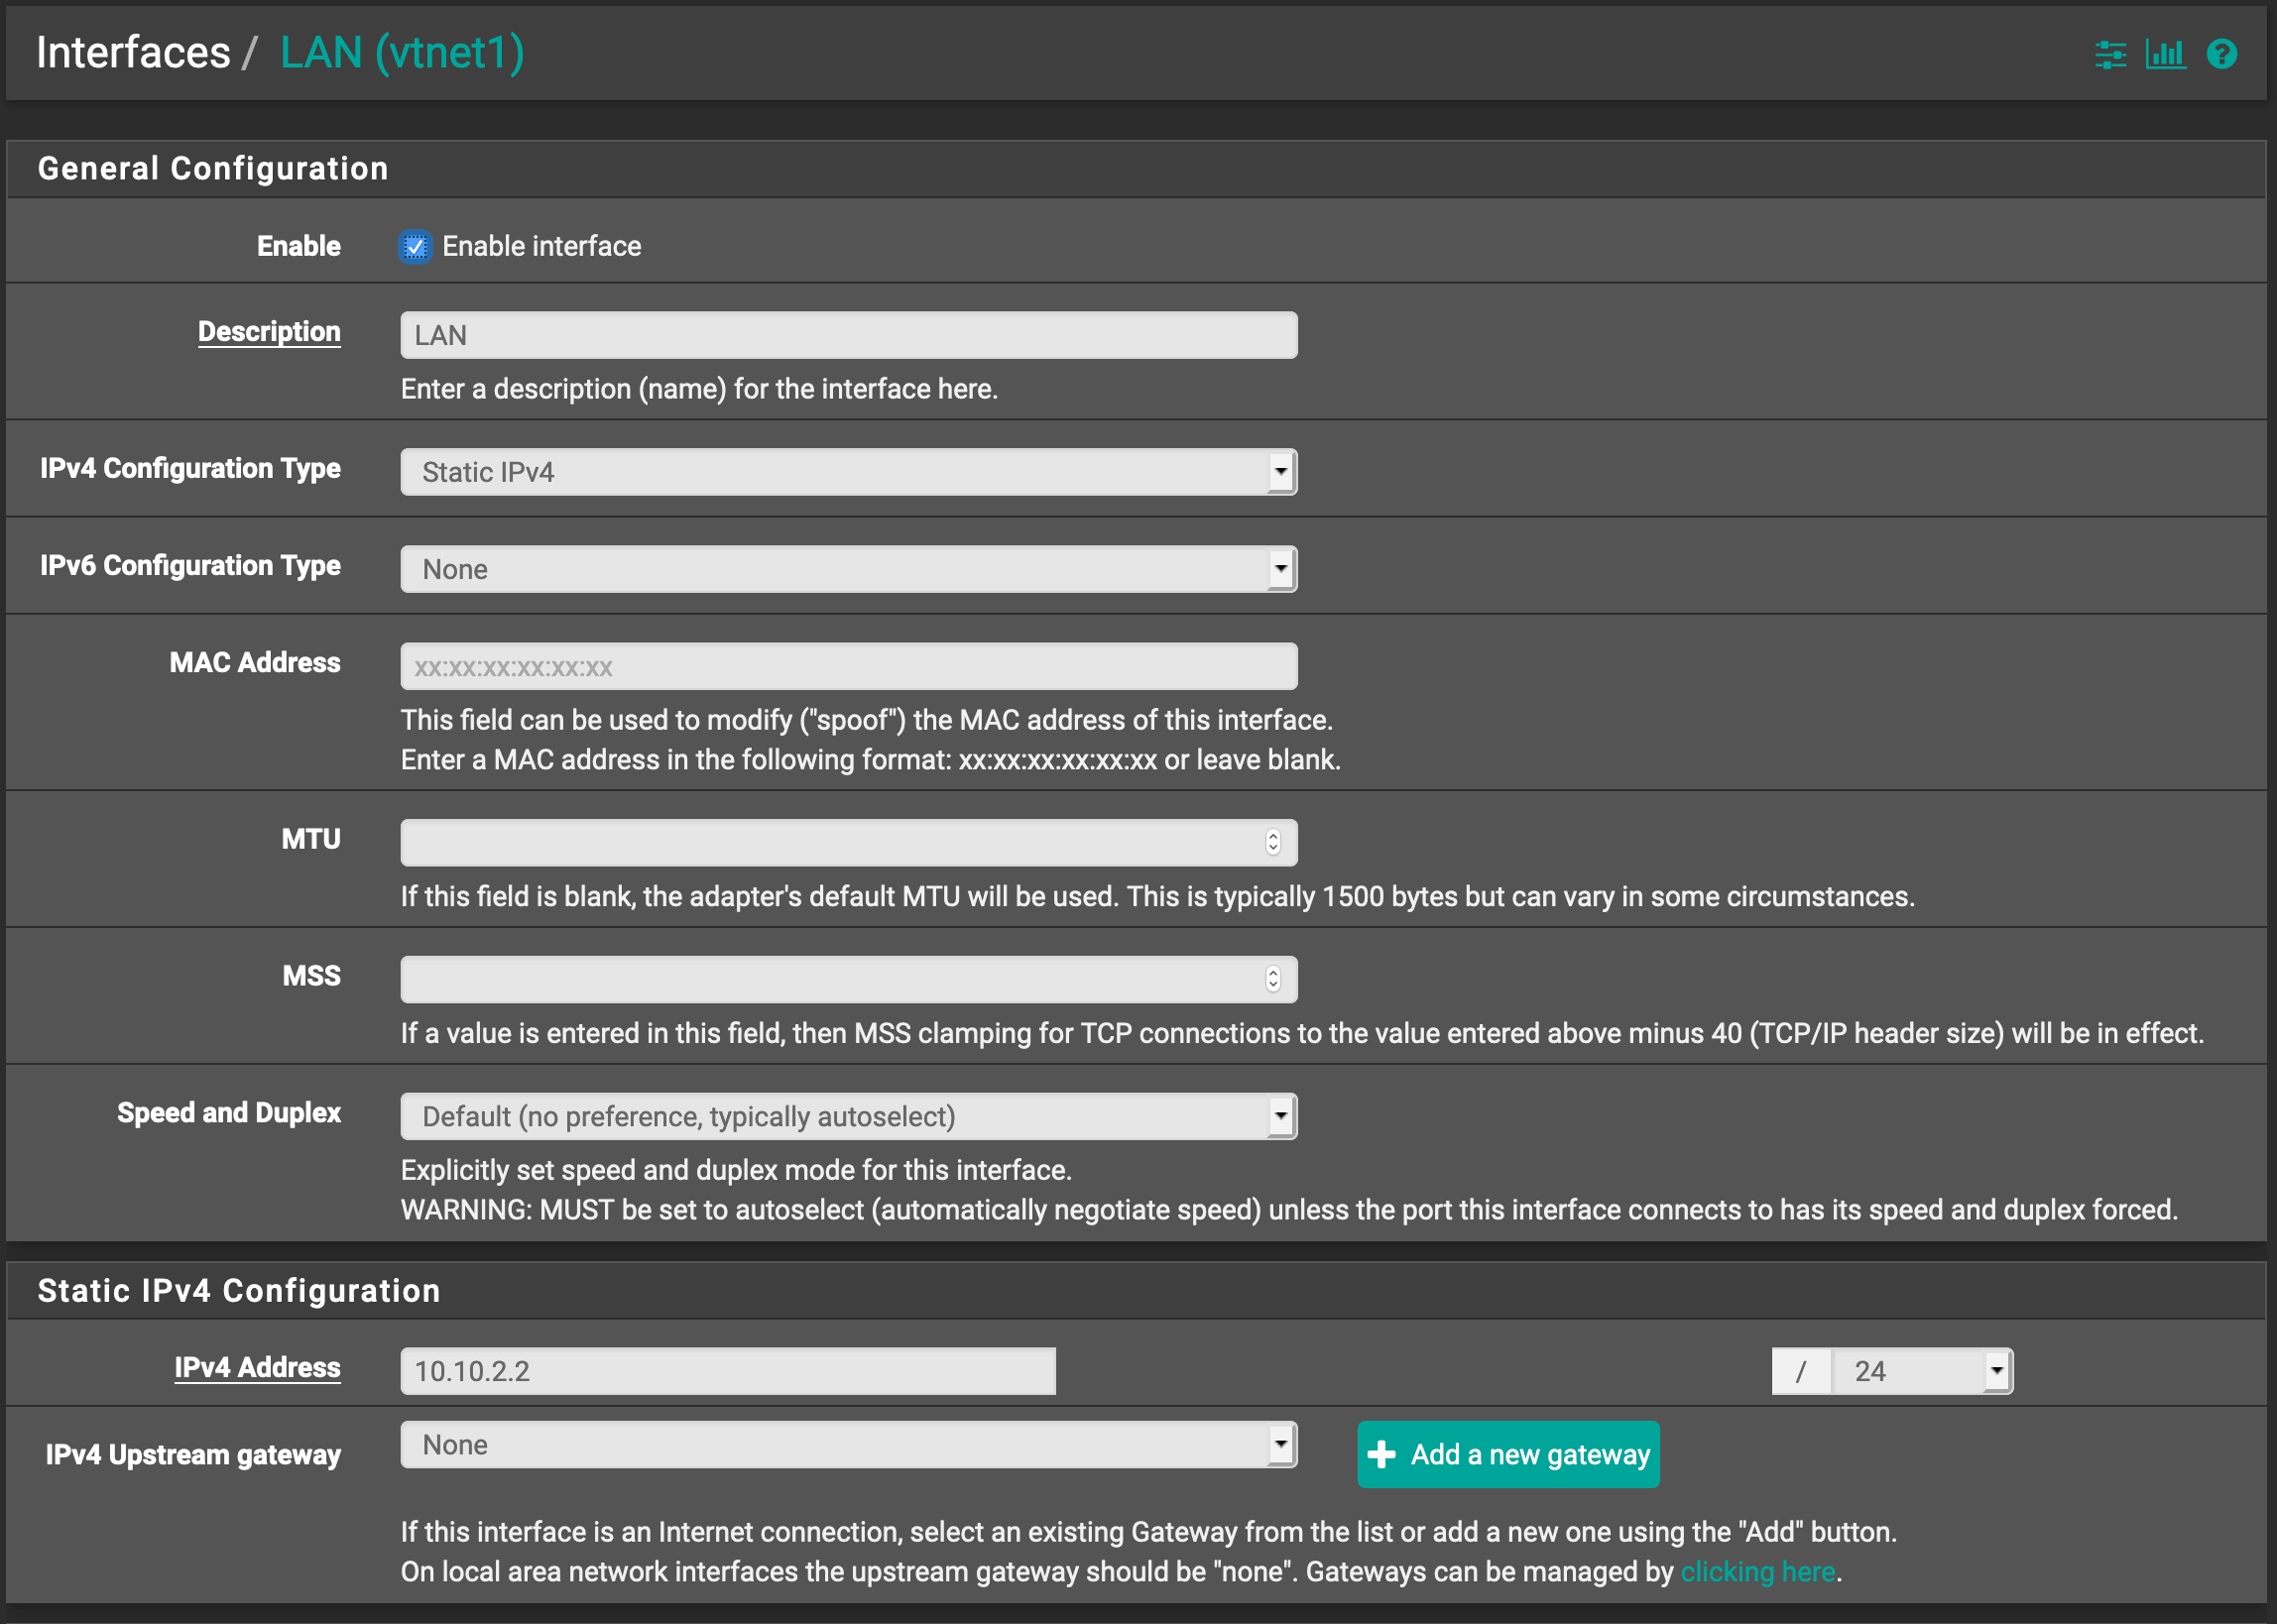Open the IPv4 Configuration Type dropdown
The width and height of the screenshot is (2277, 1624).
[848, 472]
